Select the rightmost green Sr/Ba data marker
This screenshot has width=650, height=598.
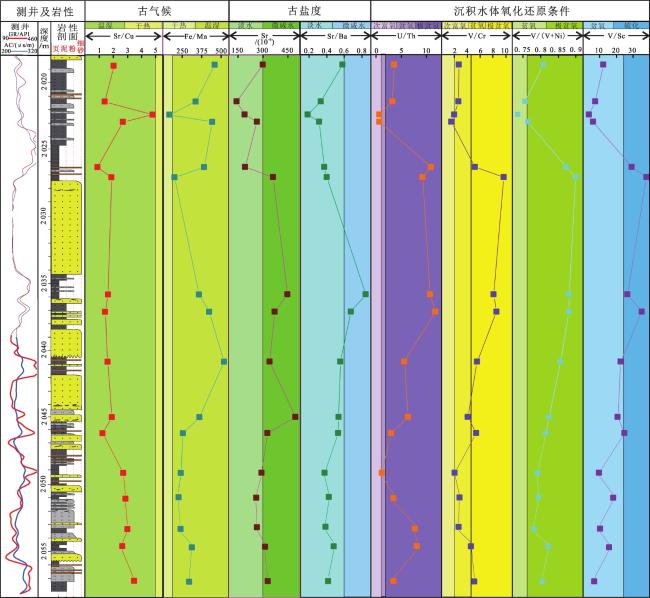(x=365, y=294)
